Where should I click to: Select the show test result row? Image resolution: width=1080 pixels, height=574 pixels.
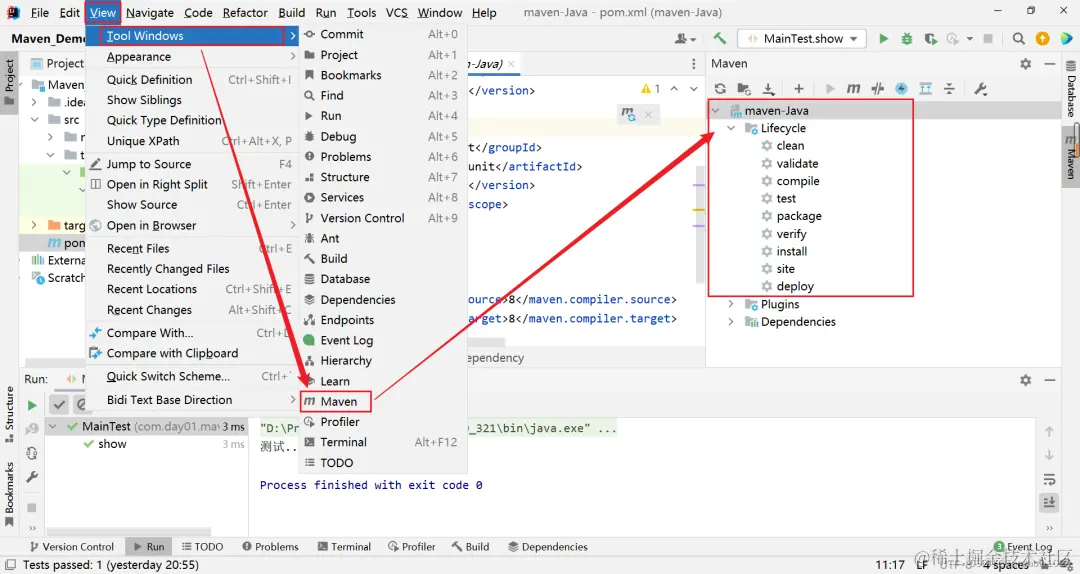[146, 444]
